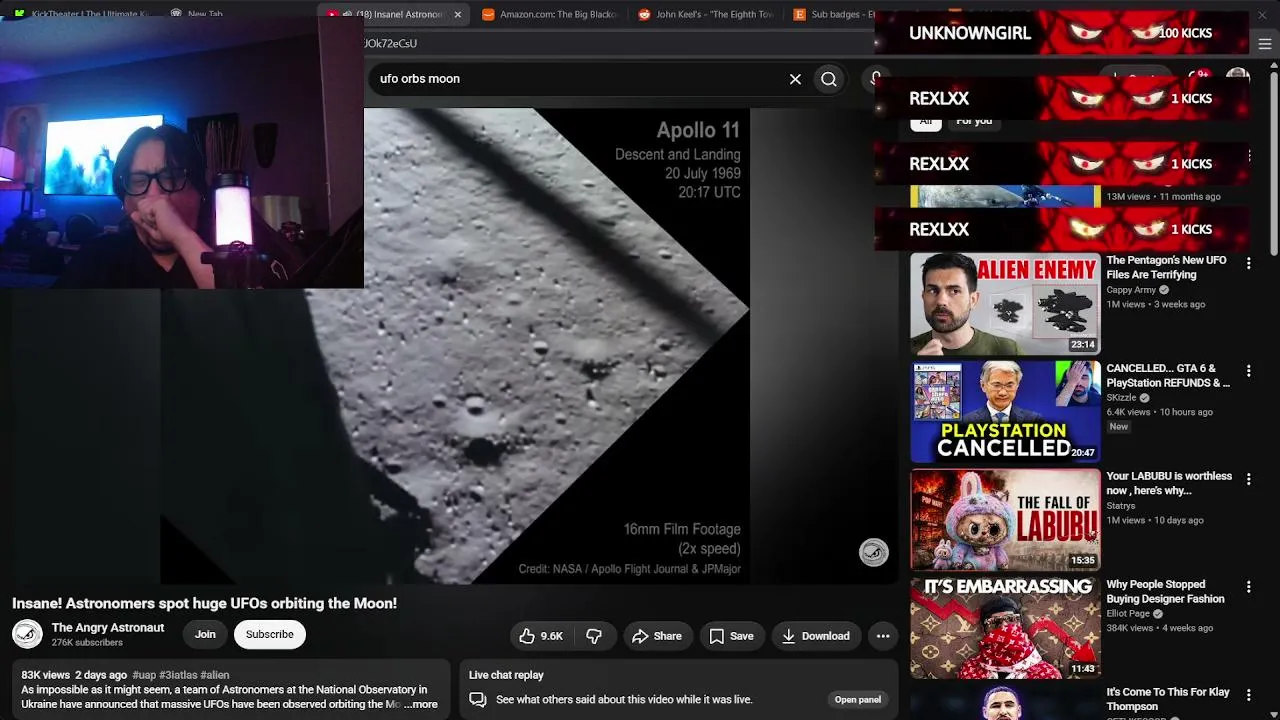Click the channel watermark on the video
The height and width of the screenshot is (720, 1280).
873,552
